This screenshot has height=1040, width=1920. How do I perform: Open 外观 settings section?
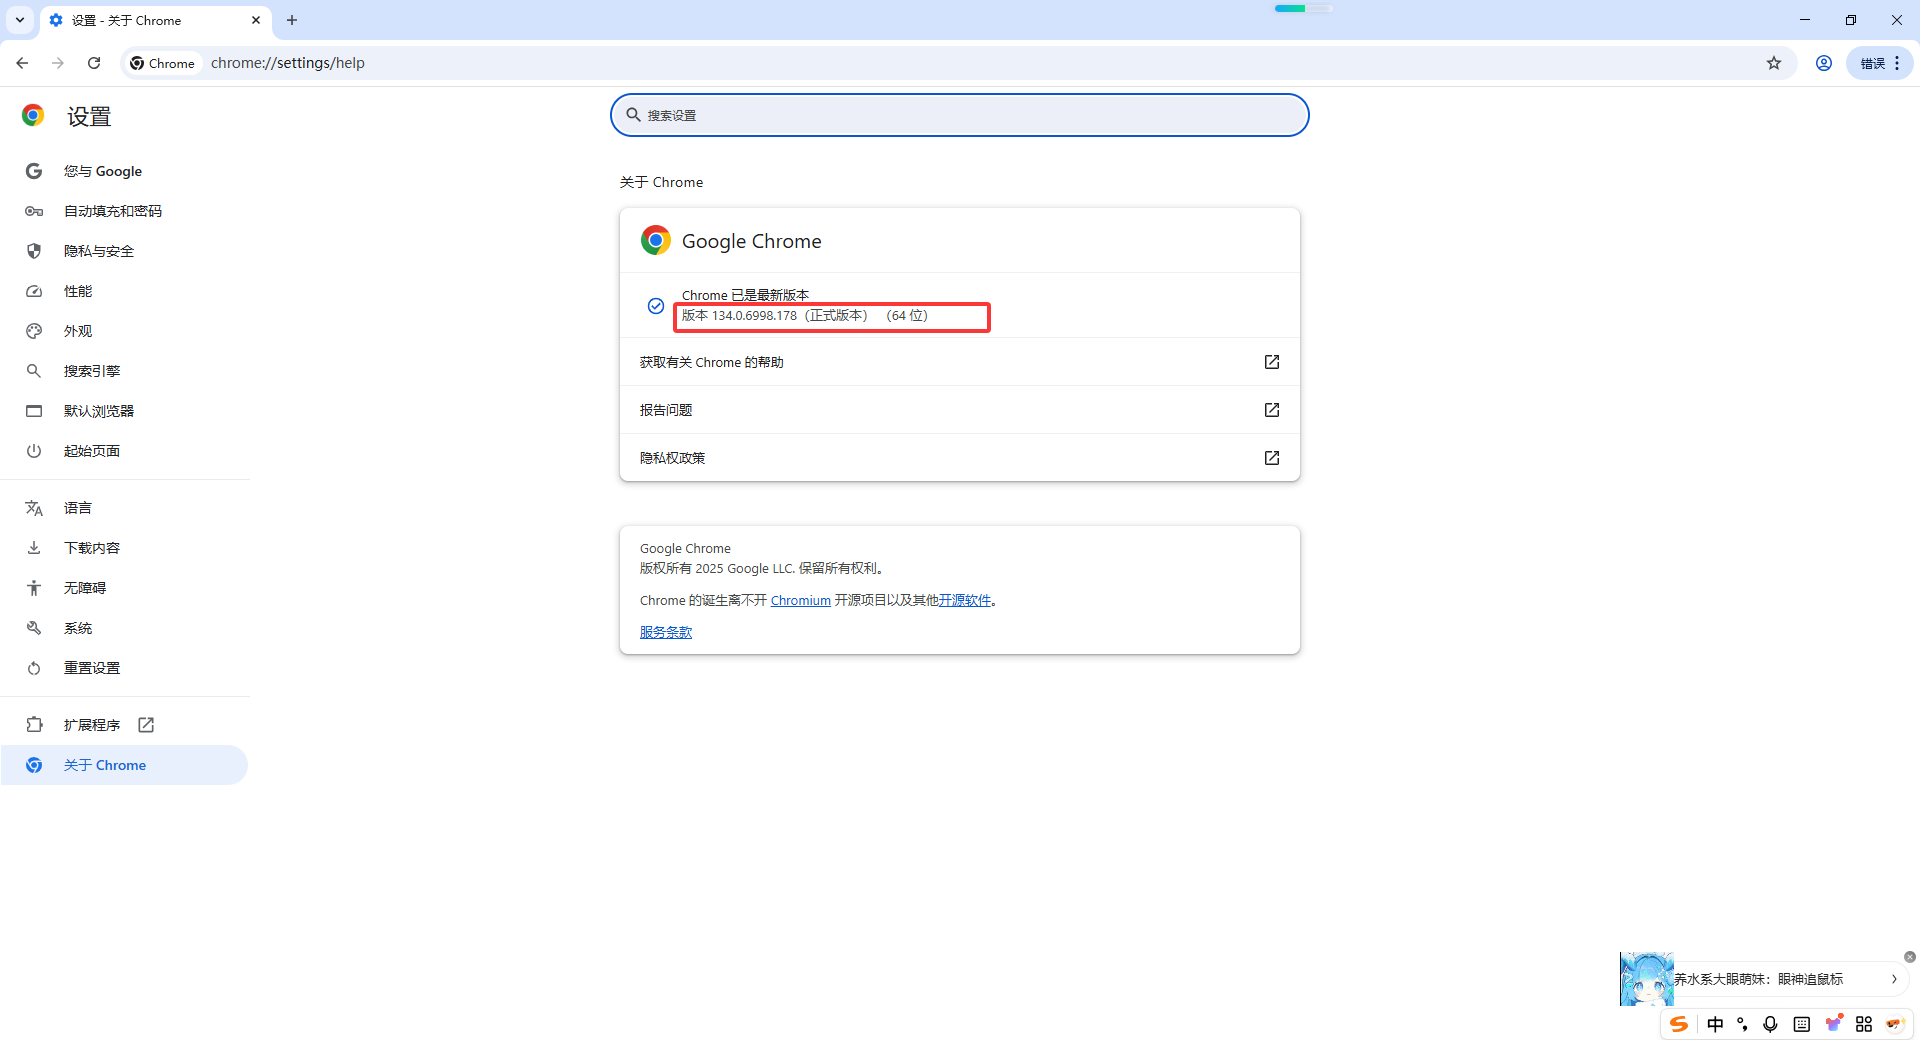coord(124,331)
